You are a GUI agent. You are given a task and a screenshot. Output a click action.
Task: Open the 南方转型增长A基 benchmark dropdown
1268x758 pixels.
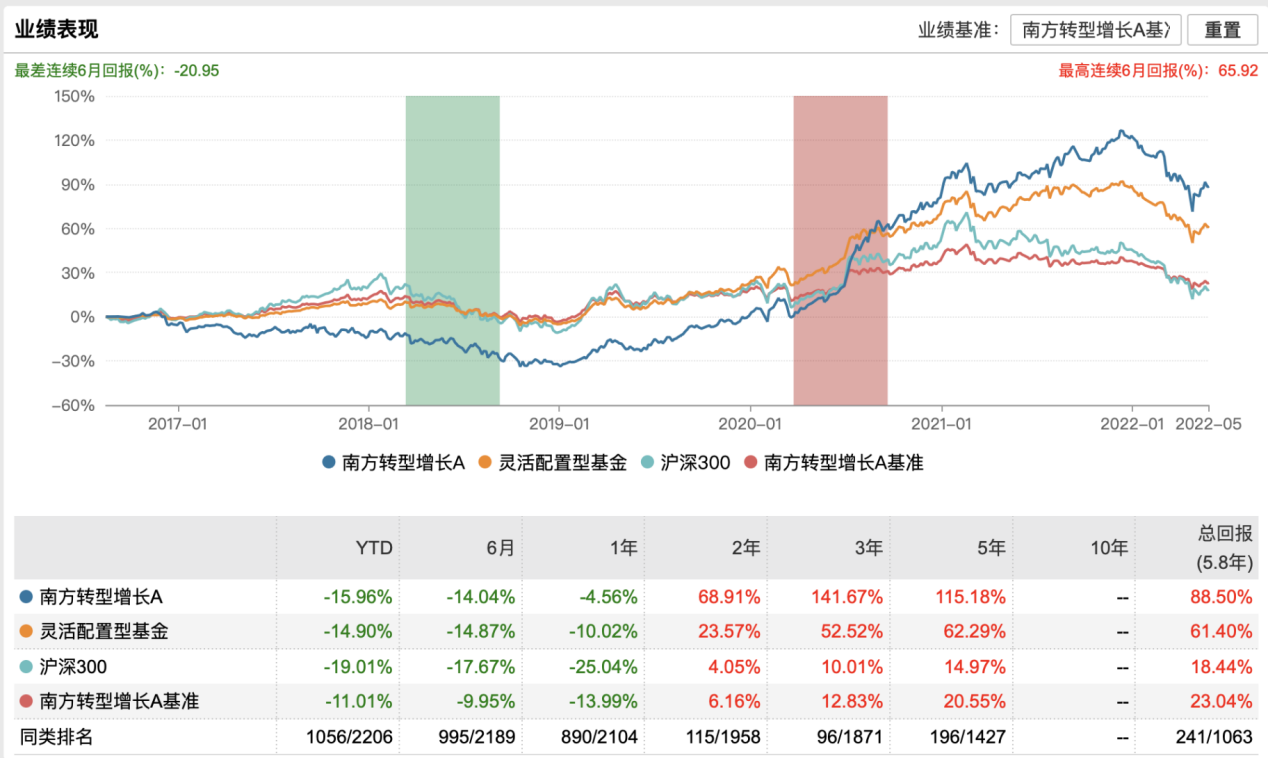click(1096, 30)
